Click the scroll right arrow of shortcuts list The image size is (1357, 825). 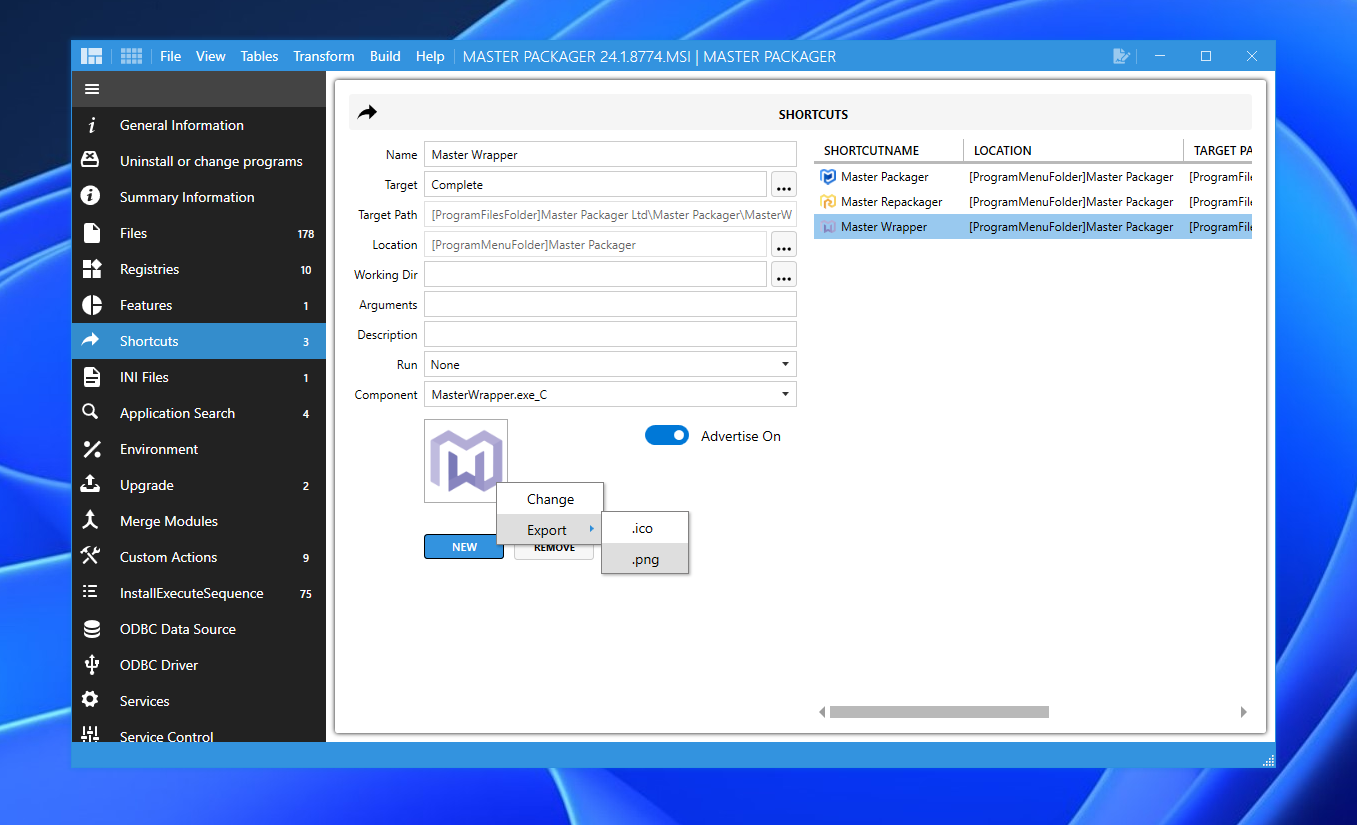pyautogui.click(x=1243, y=712)
